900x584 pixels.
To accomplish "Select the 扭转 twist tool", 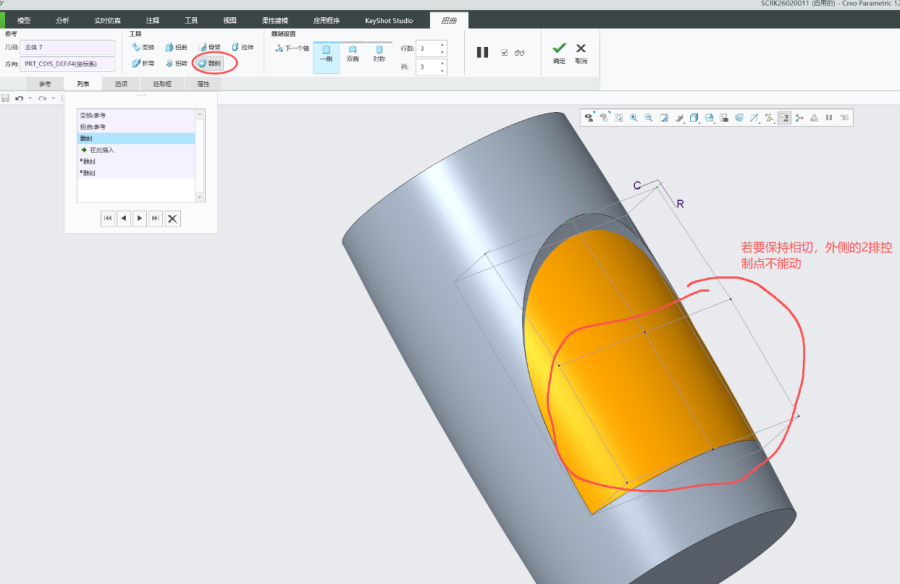I will point(176,63).
